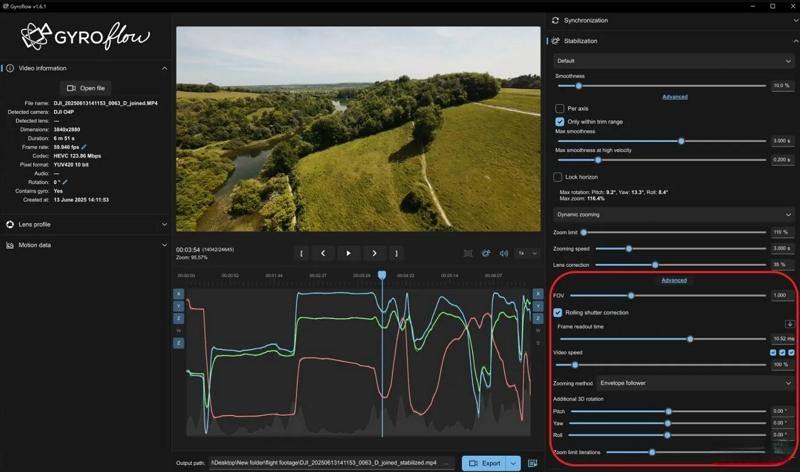Screen dimensions: 800x472
Task: Enable the Per axis checkbox
Action: click(560, 108)
